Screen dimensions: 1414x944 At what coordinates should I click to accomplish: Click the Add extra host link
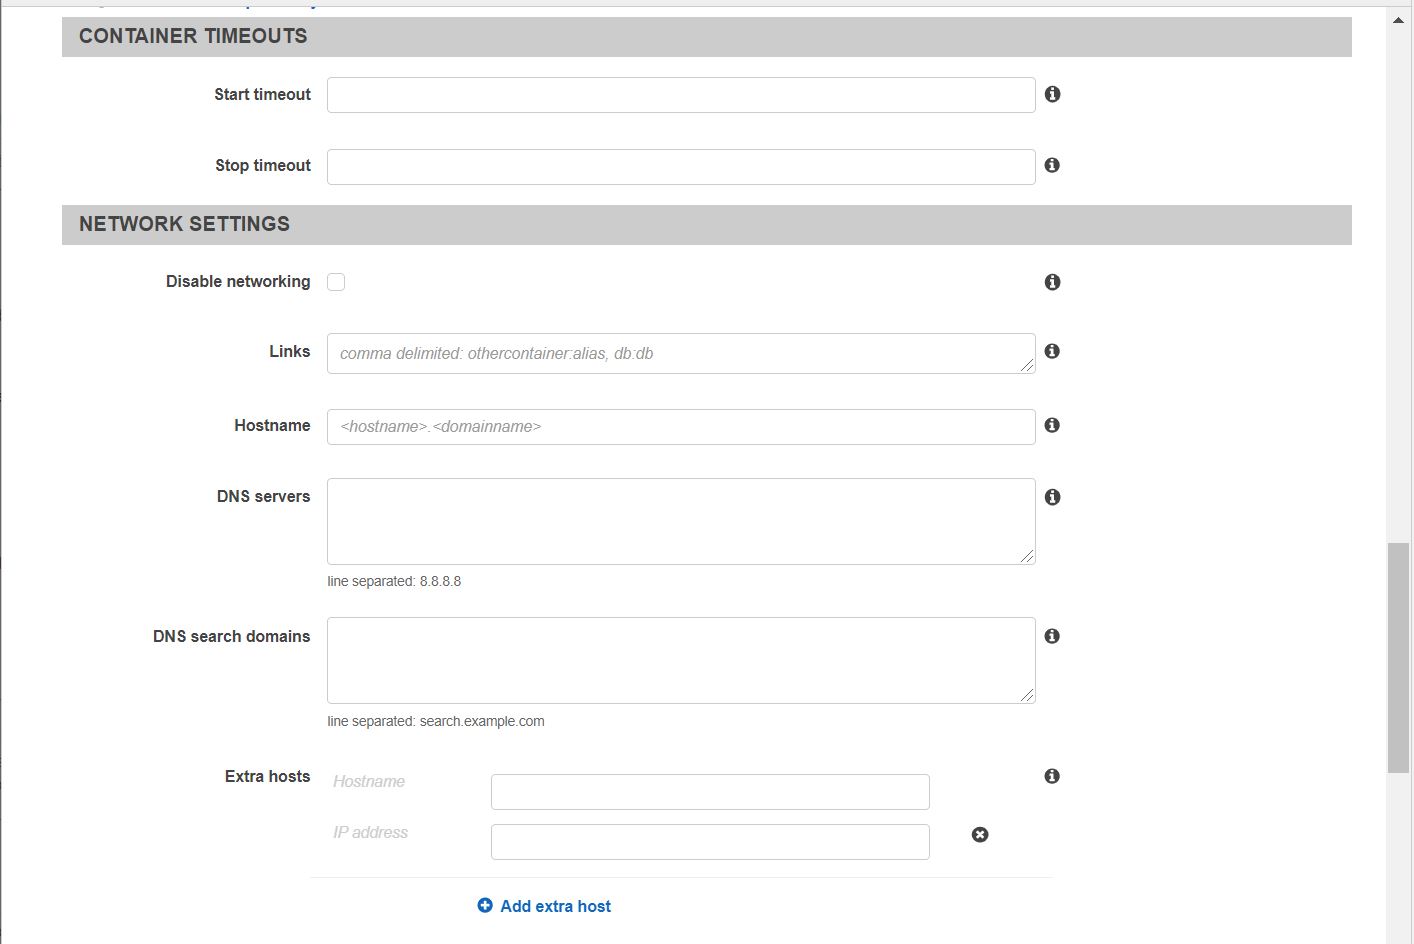[555, 906]
